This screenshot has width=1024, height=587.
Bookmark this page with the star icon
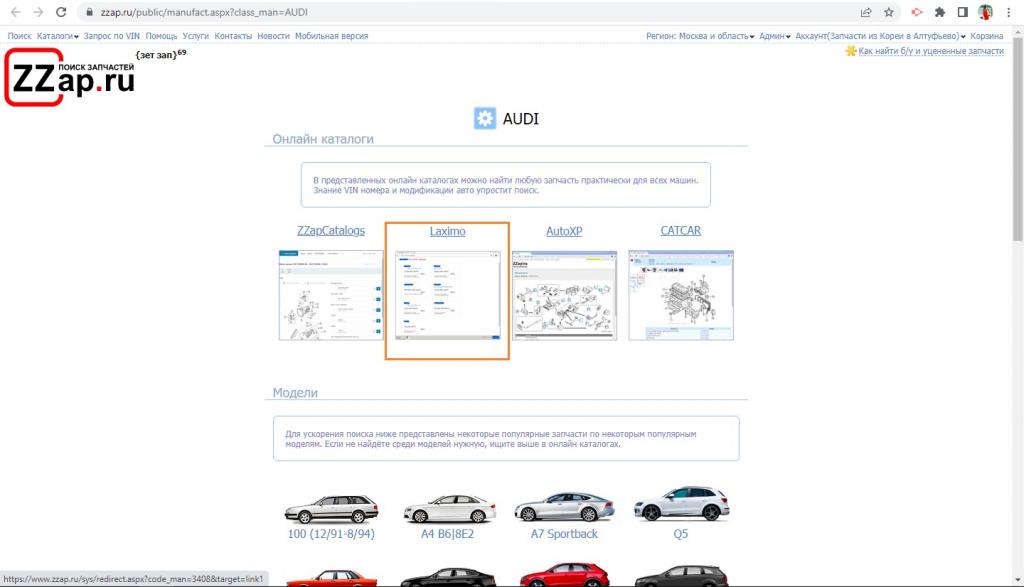(889, 13)
